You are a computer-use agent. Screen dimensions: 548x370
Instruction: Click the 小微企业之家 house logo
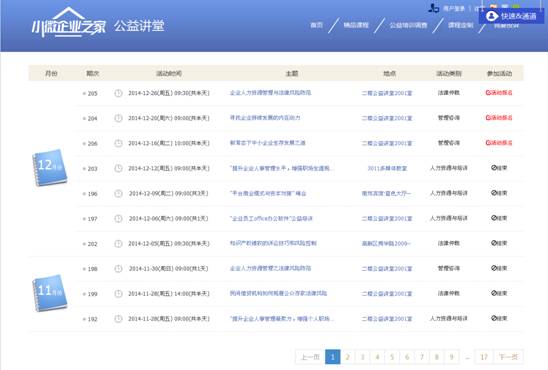(x=68, y=22)
